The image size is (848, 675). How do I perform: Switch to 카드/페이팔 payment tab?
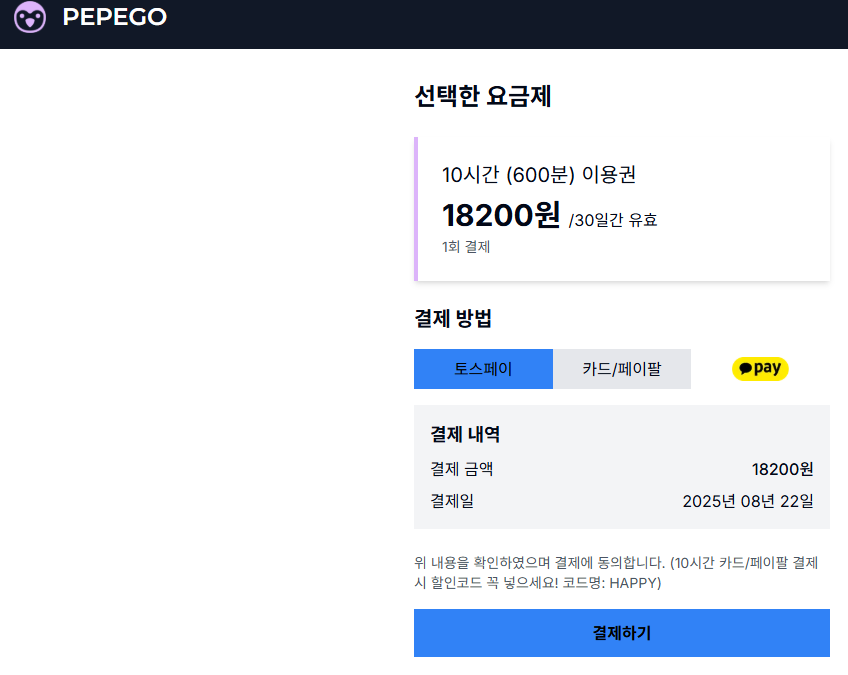pyautogui.click(x=622, y=369)
